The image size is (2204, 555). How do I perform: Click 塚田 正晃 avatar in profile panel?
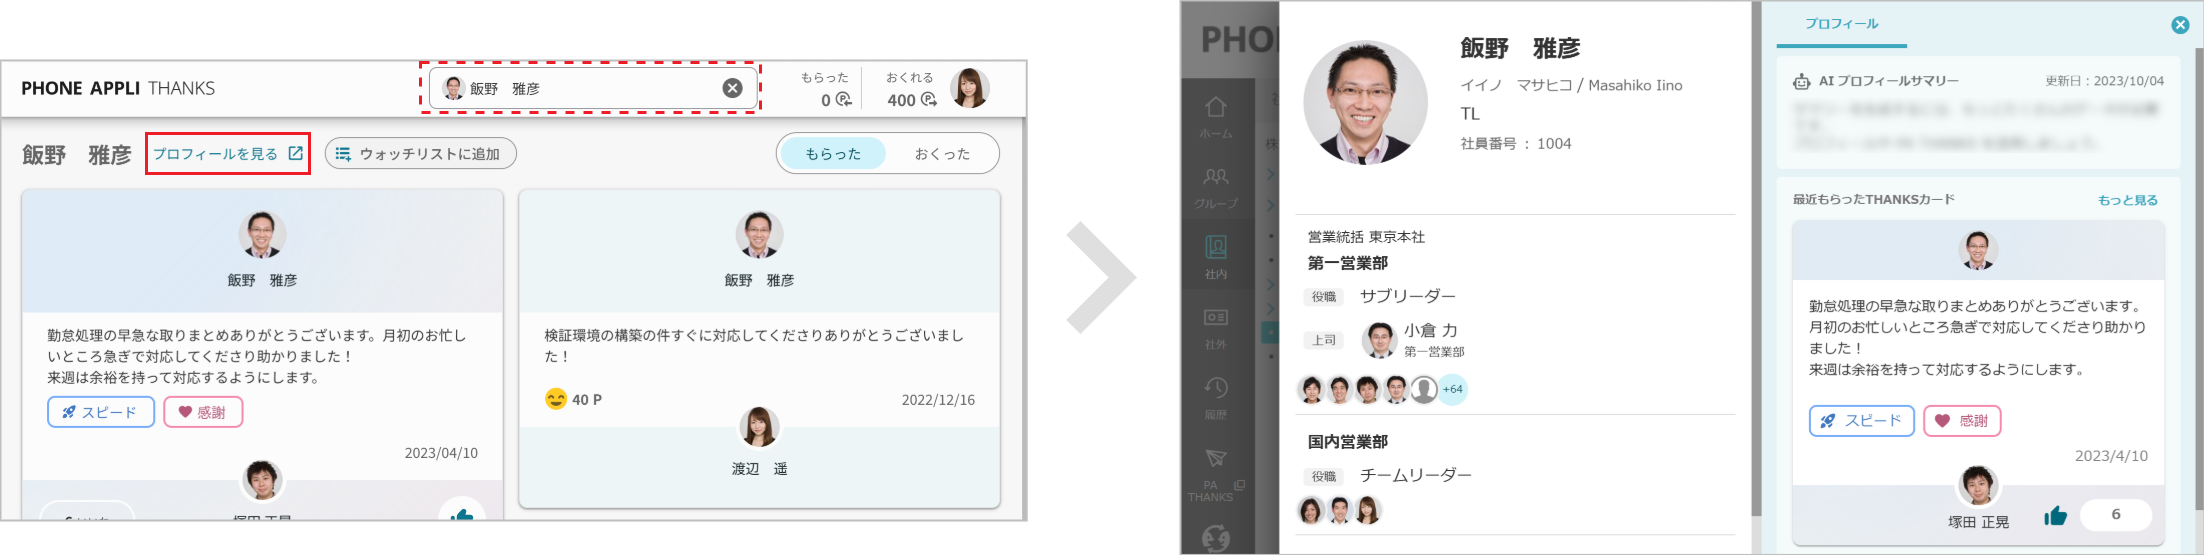pos(1978,486)
